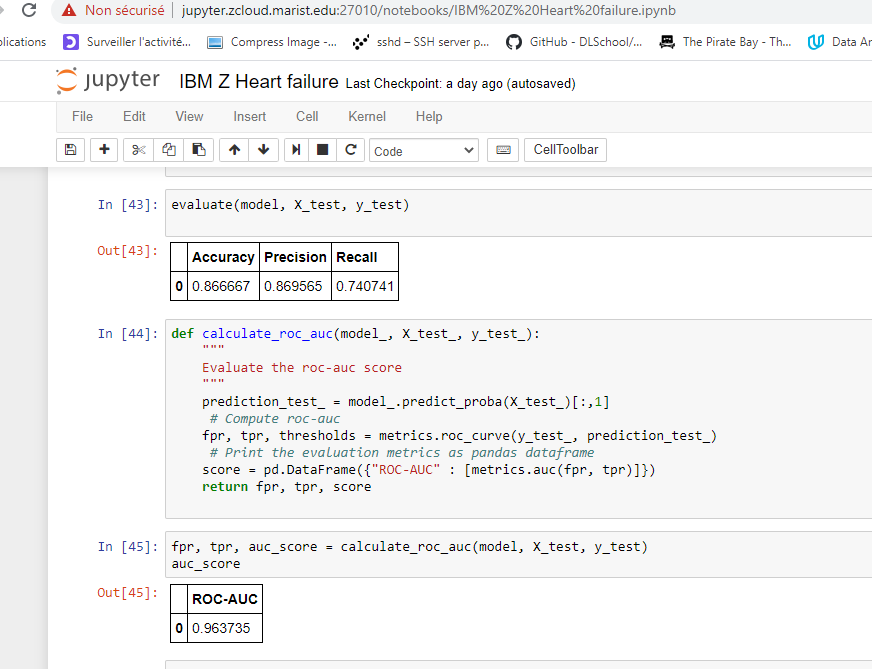Click the browser reload icon
The height and width of the screenshot is (669, 872).
coord(28,10)
